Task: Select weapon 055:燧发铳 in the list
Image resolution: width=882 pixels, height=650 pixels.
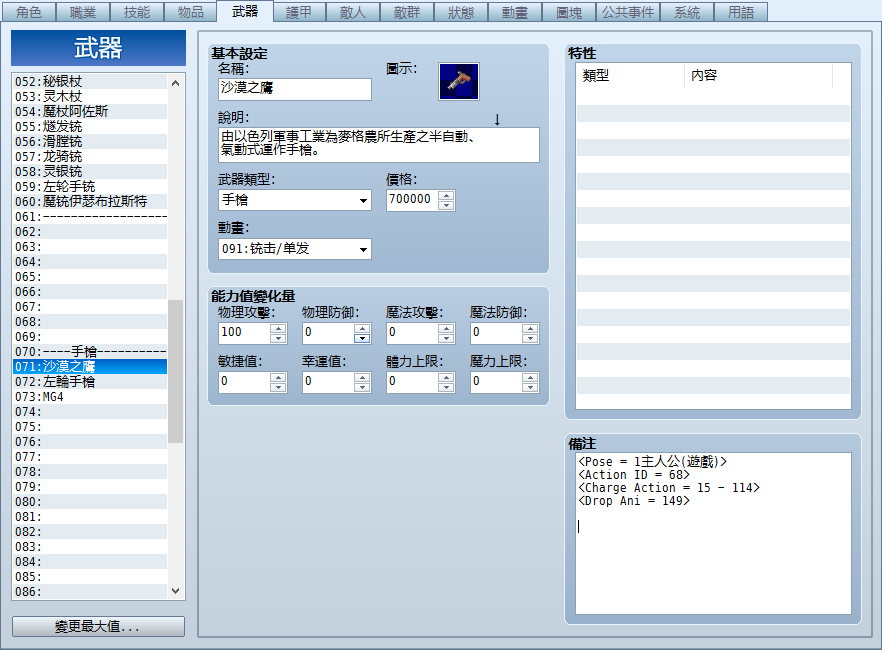Action: point(90,127)
